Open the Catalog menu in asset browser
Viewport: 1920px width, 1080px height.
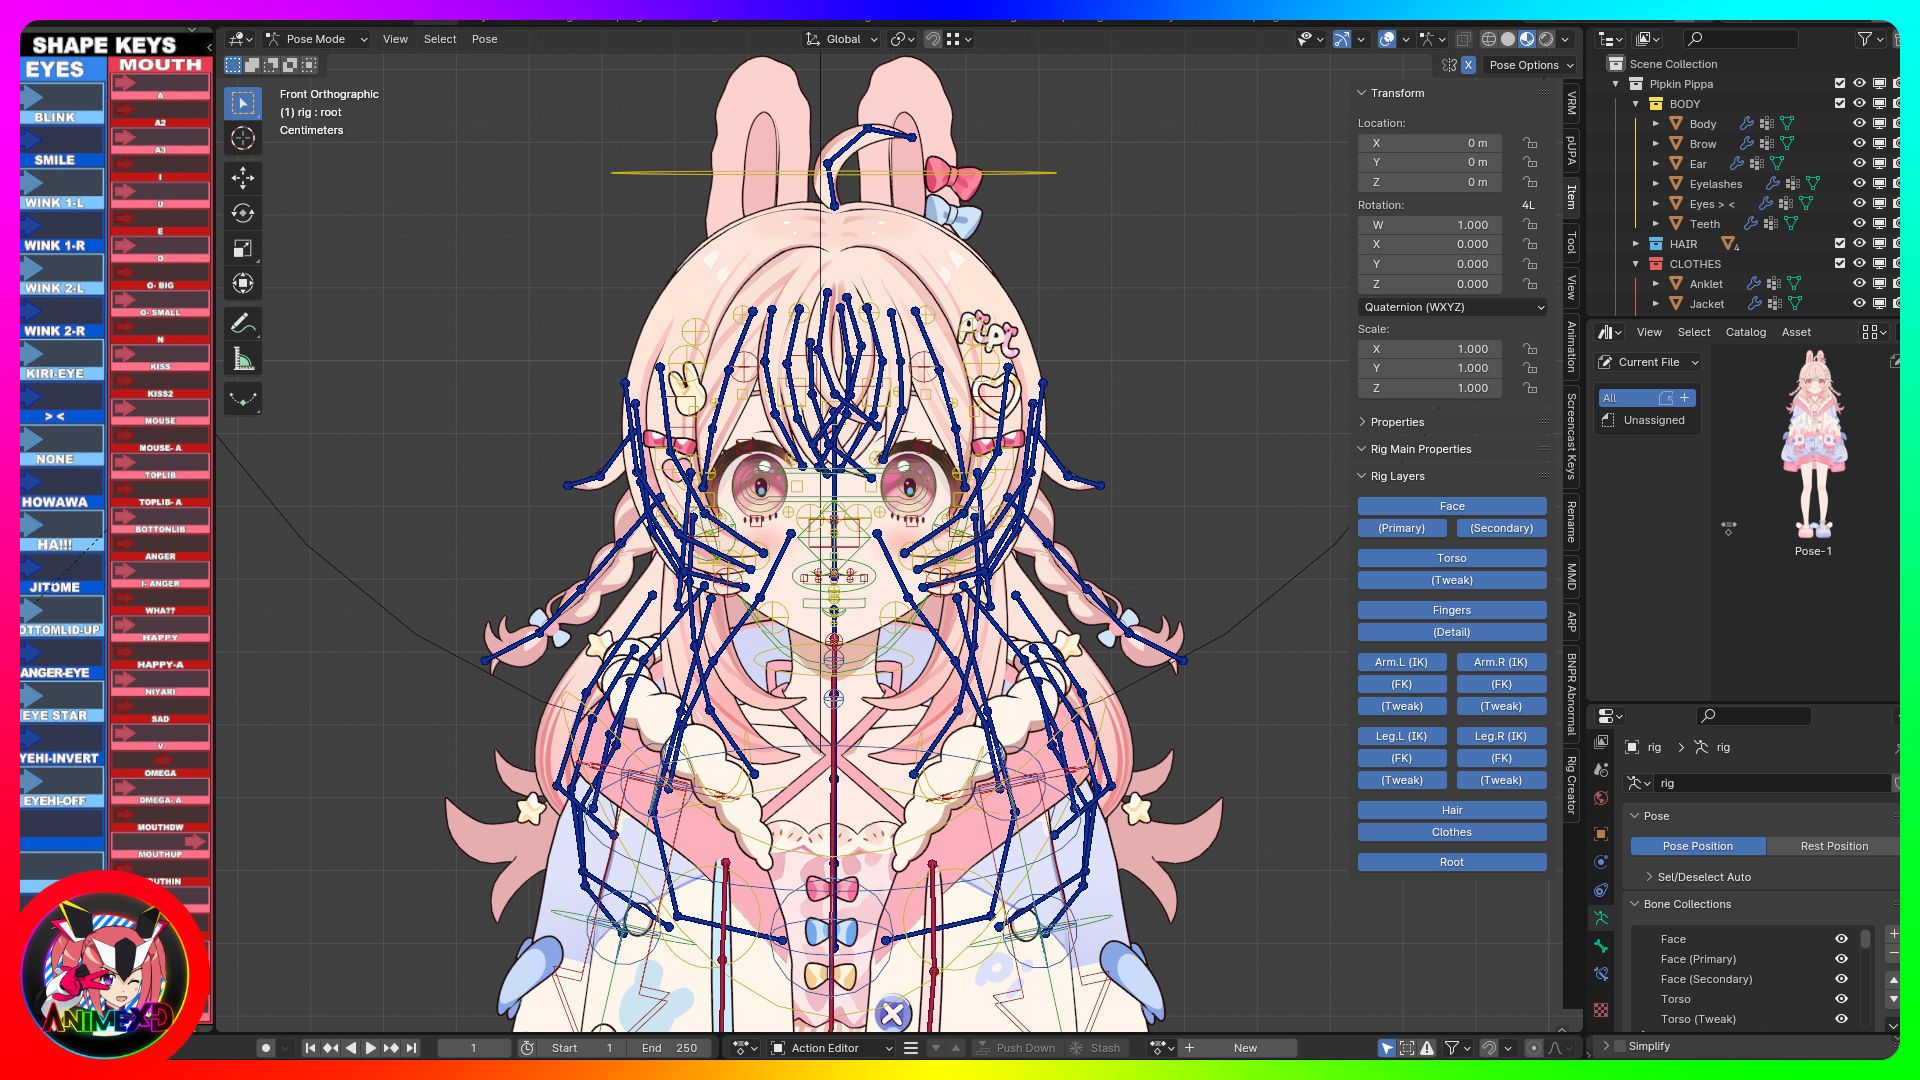pyautogui.click(x=1745, y=332)
